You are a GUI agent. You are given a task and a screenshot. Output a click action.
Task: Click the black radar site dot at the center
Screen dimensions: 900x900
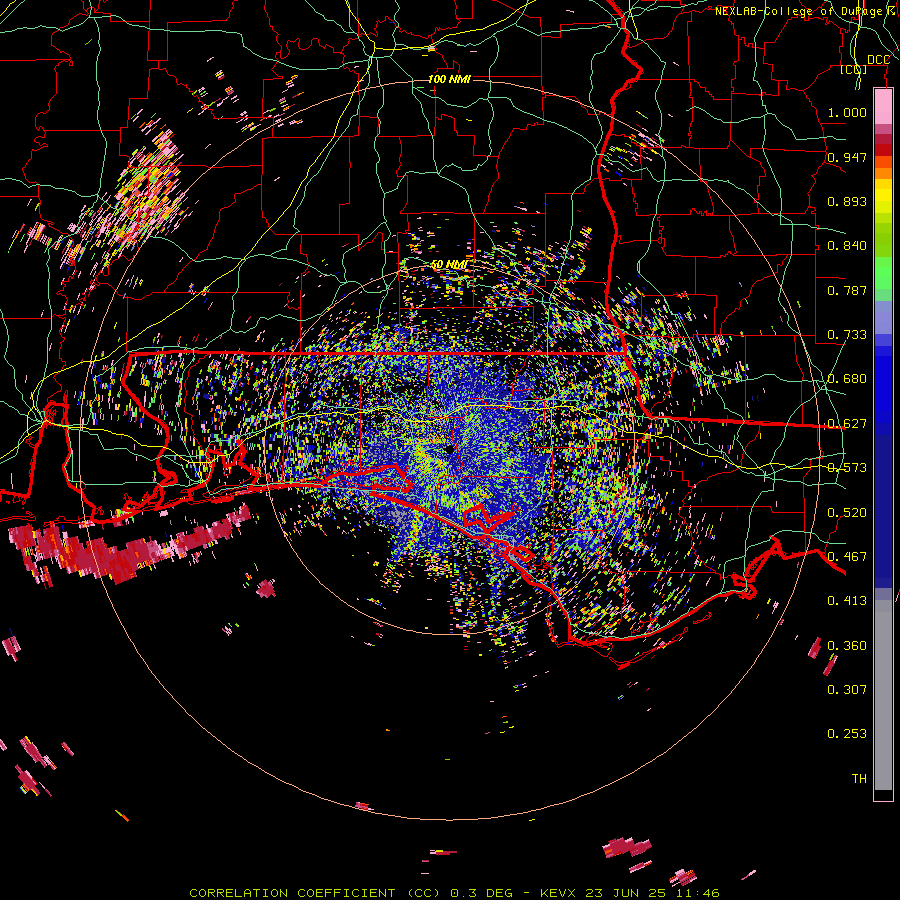tap(448, 450)
